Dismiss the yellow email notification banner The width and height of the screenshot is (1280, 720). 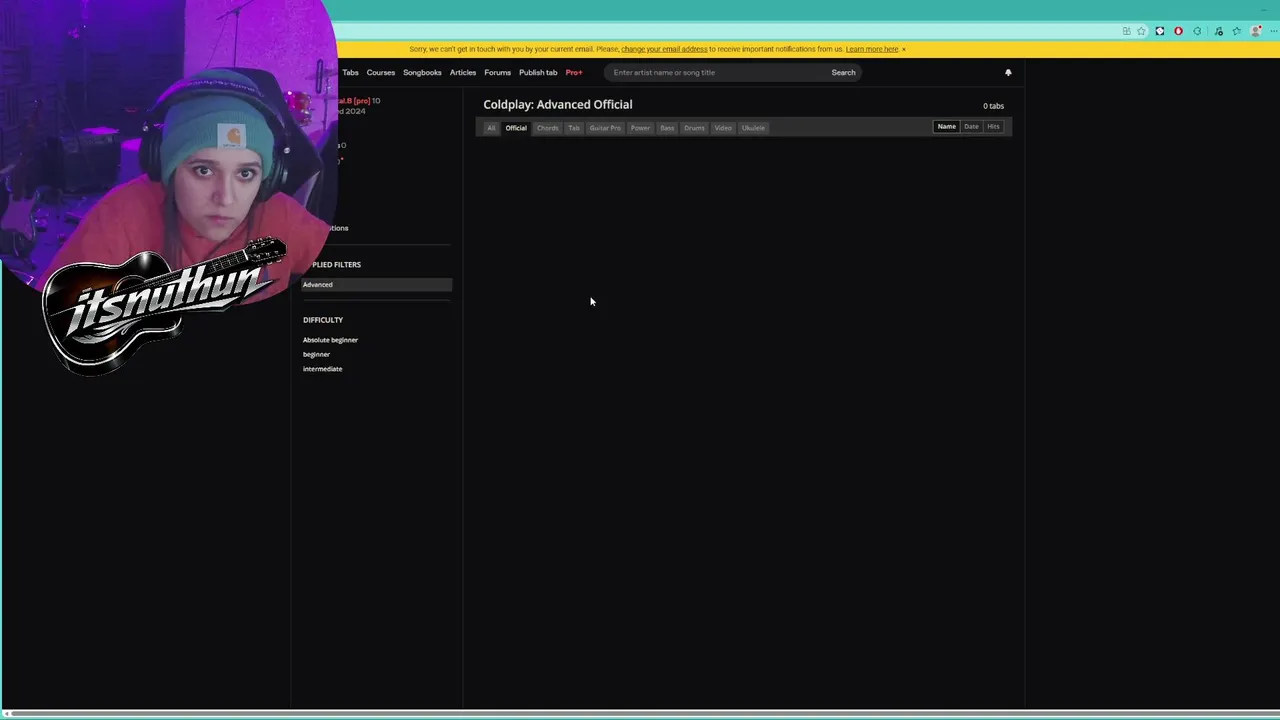904,49
